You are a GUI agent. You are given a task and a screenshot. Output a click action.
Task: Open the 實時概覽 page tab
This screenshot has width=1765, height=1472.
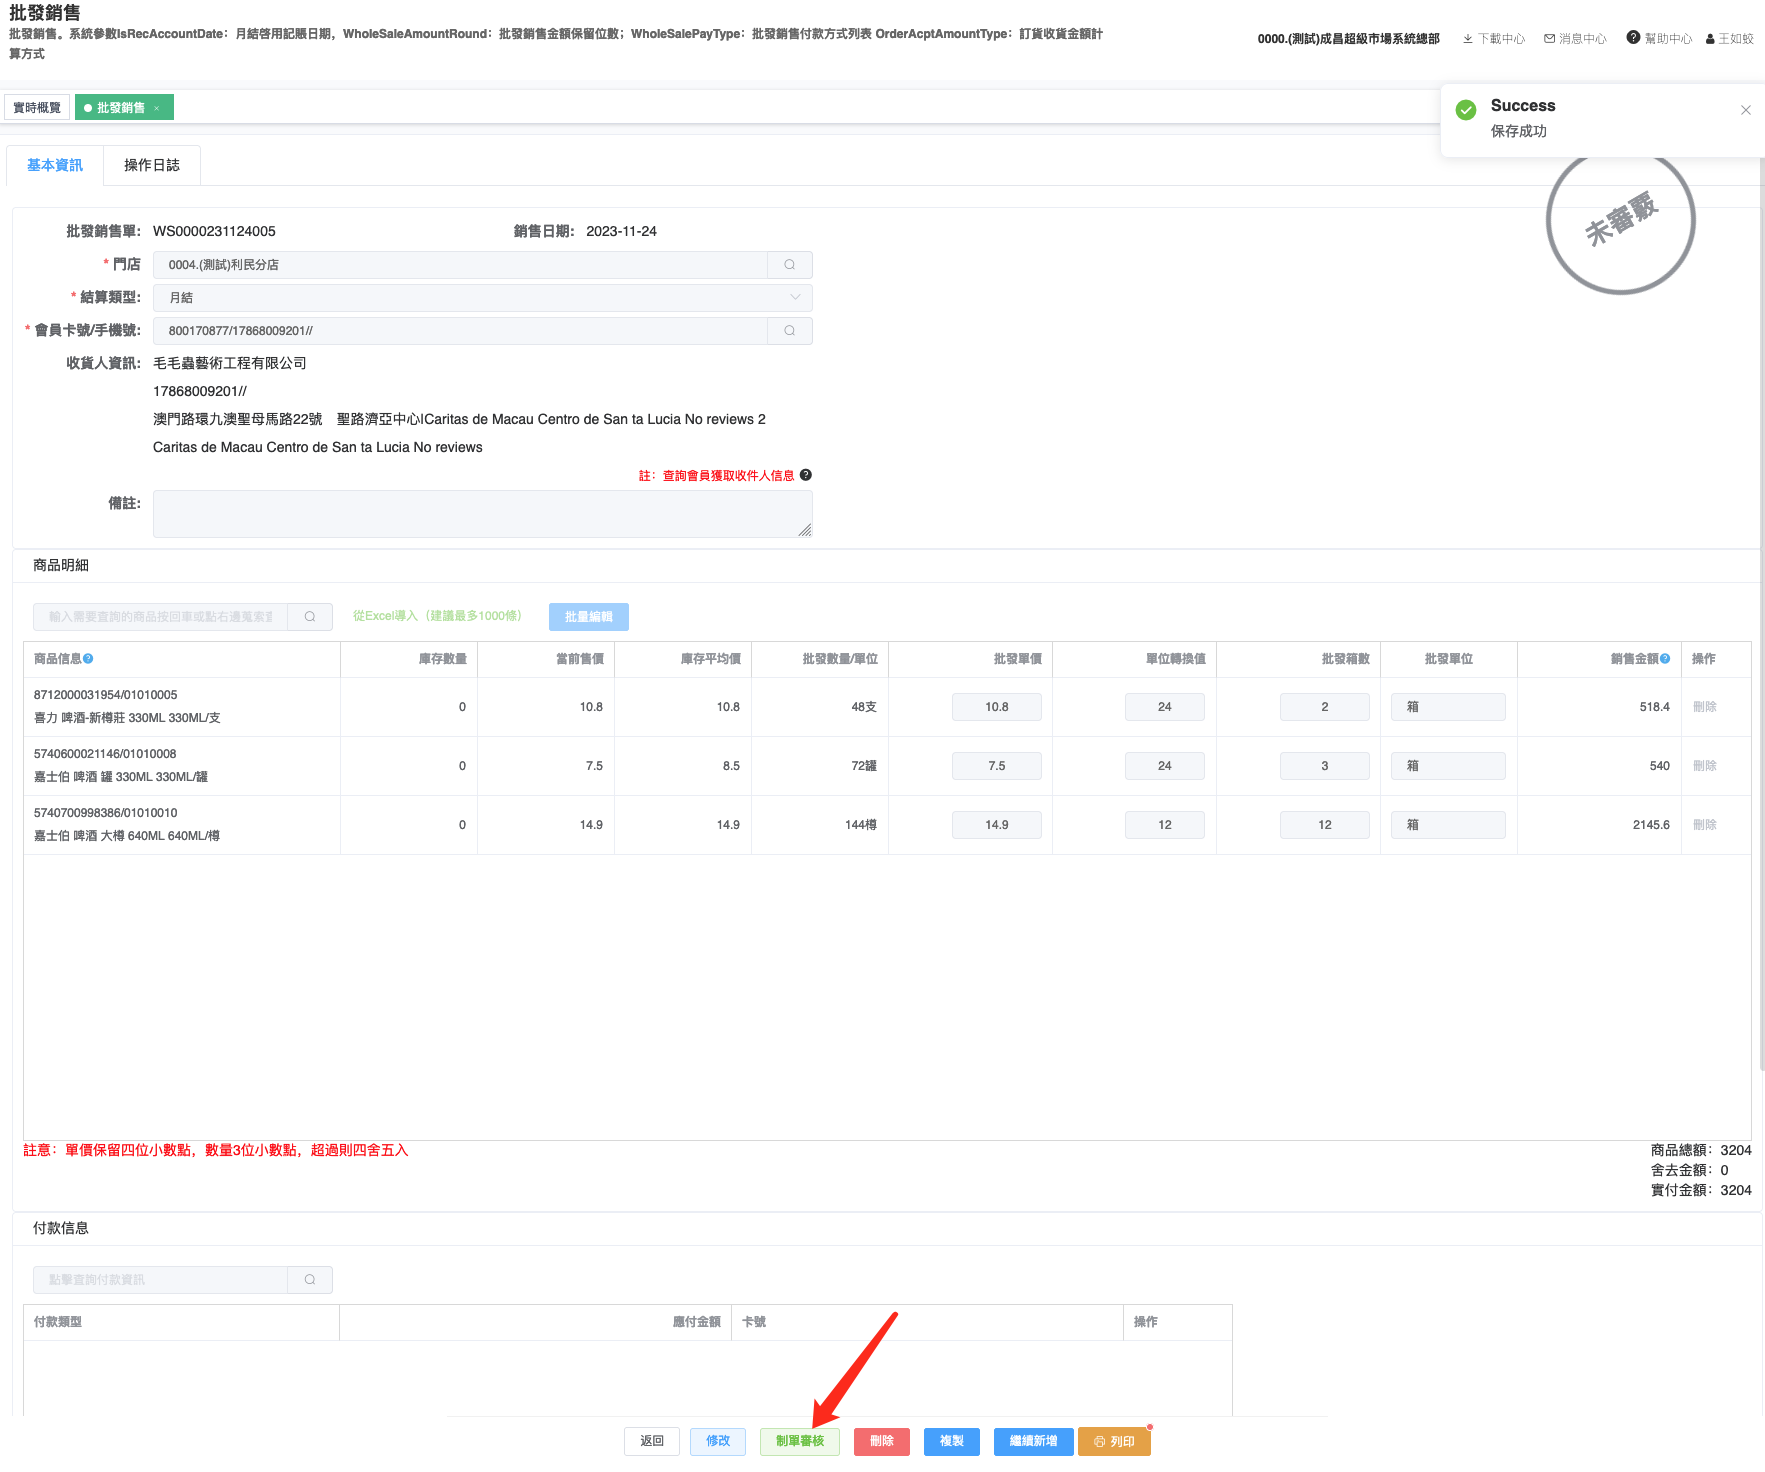[x=37, y=108]
